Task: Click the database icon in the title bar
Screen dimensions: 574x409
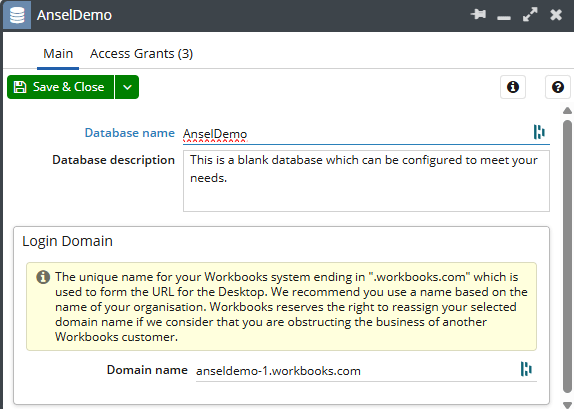Action: pyautogui.click(x=17, y=15)
